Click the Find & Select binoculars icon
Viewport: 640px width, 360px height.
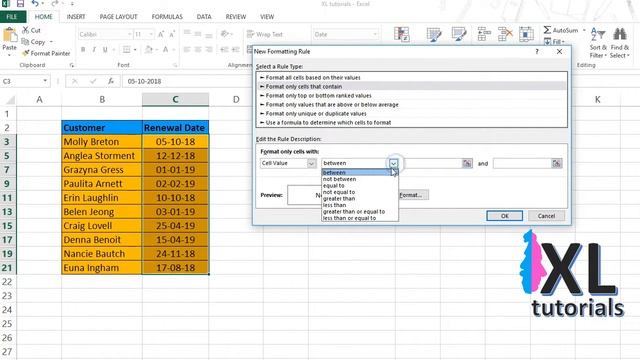(x=620, y=34)
